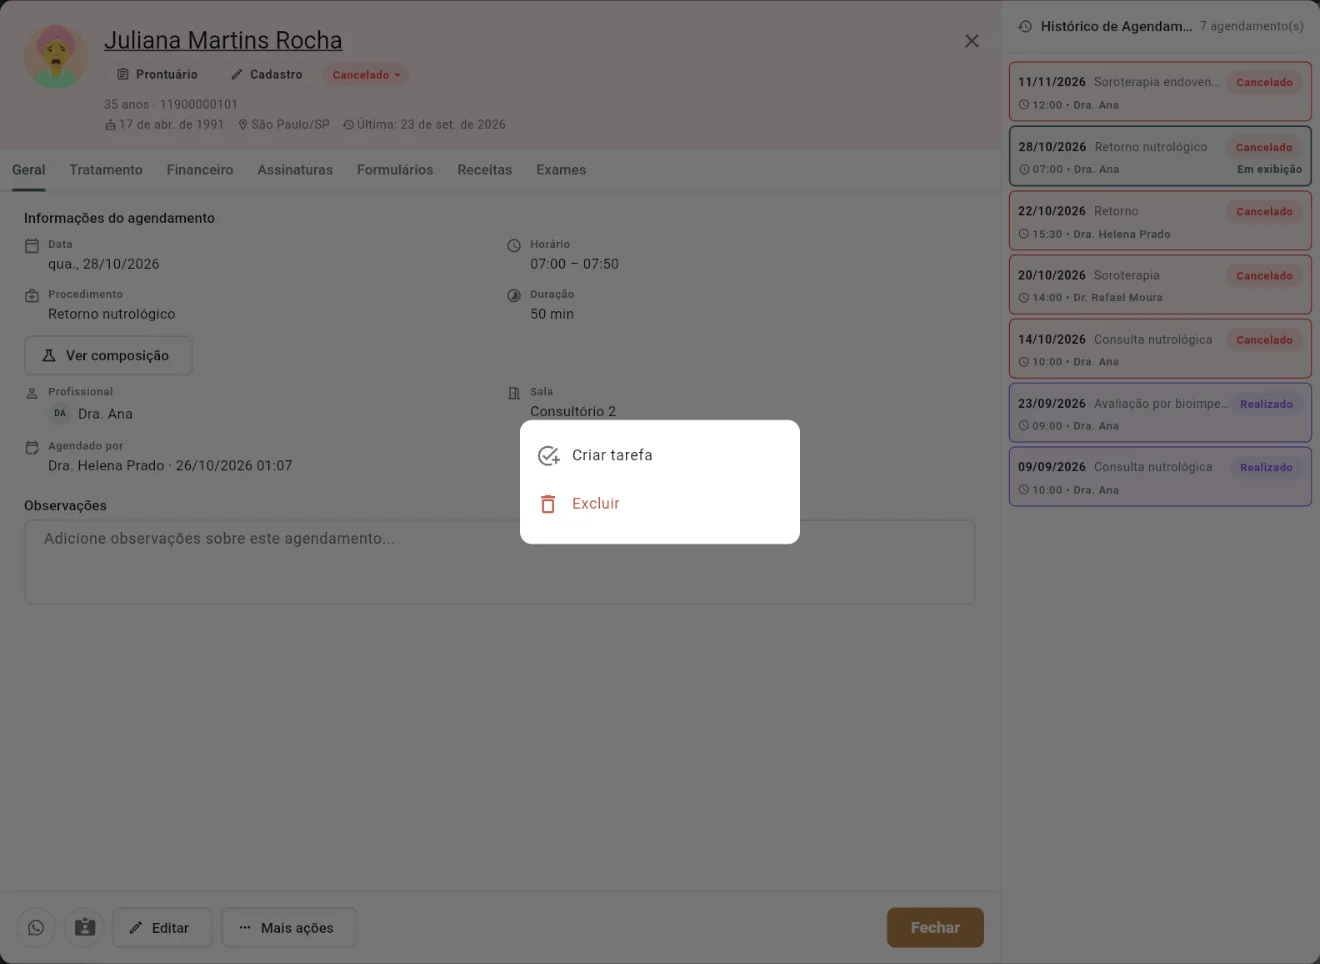Open the Prontuário button
The height and width of the screenshot is (964, 1320).
coord(157,75)
